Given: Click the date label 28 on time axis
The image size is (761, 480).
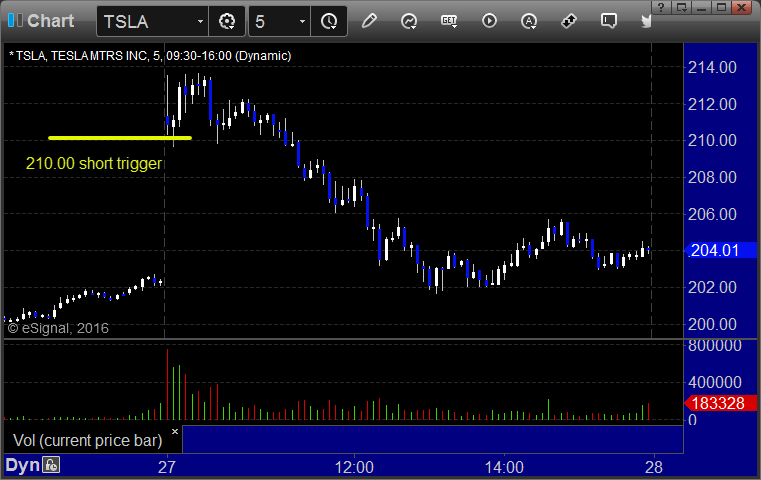Looking at the screenshot, I should (654, 467).
